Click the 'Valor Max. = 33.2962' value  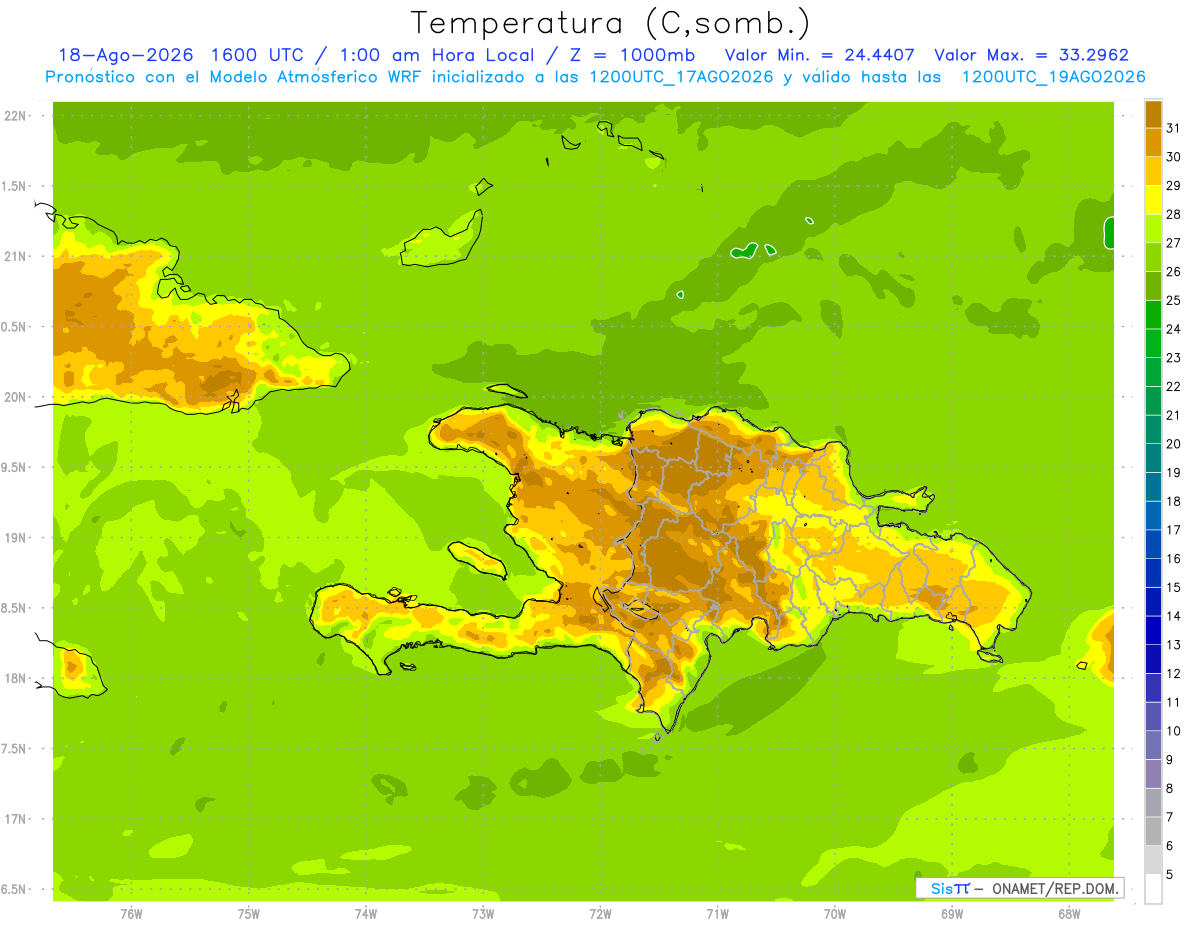(x=1032, y=55)
